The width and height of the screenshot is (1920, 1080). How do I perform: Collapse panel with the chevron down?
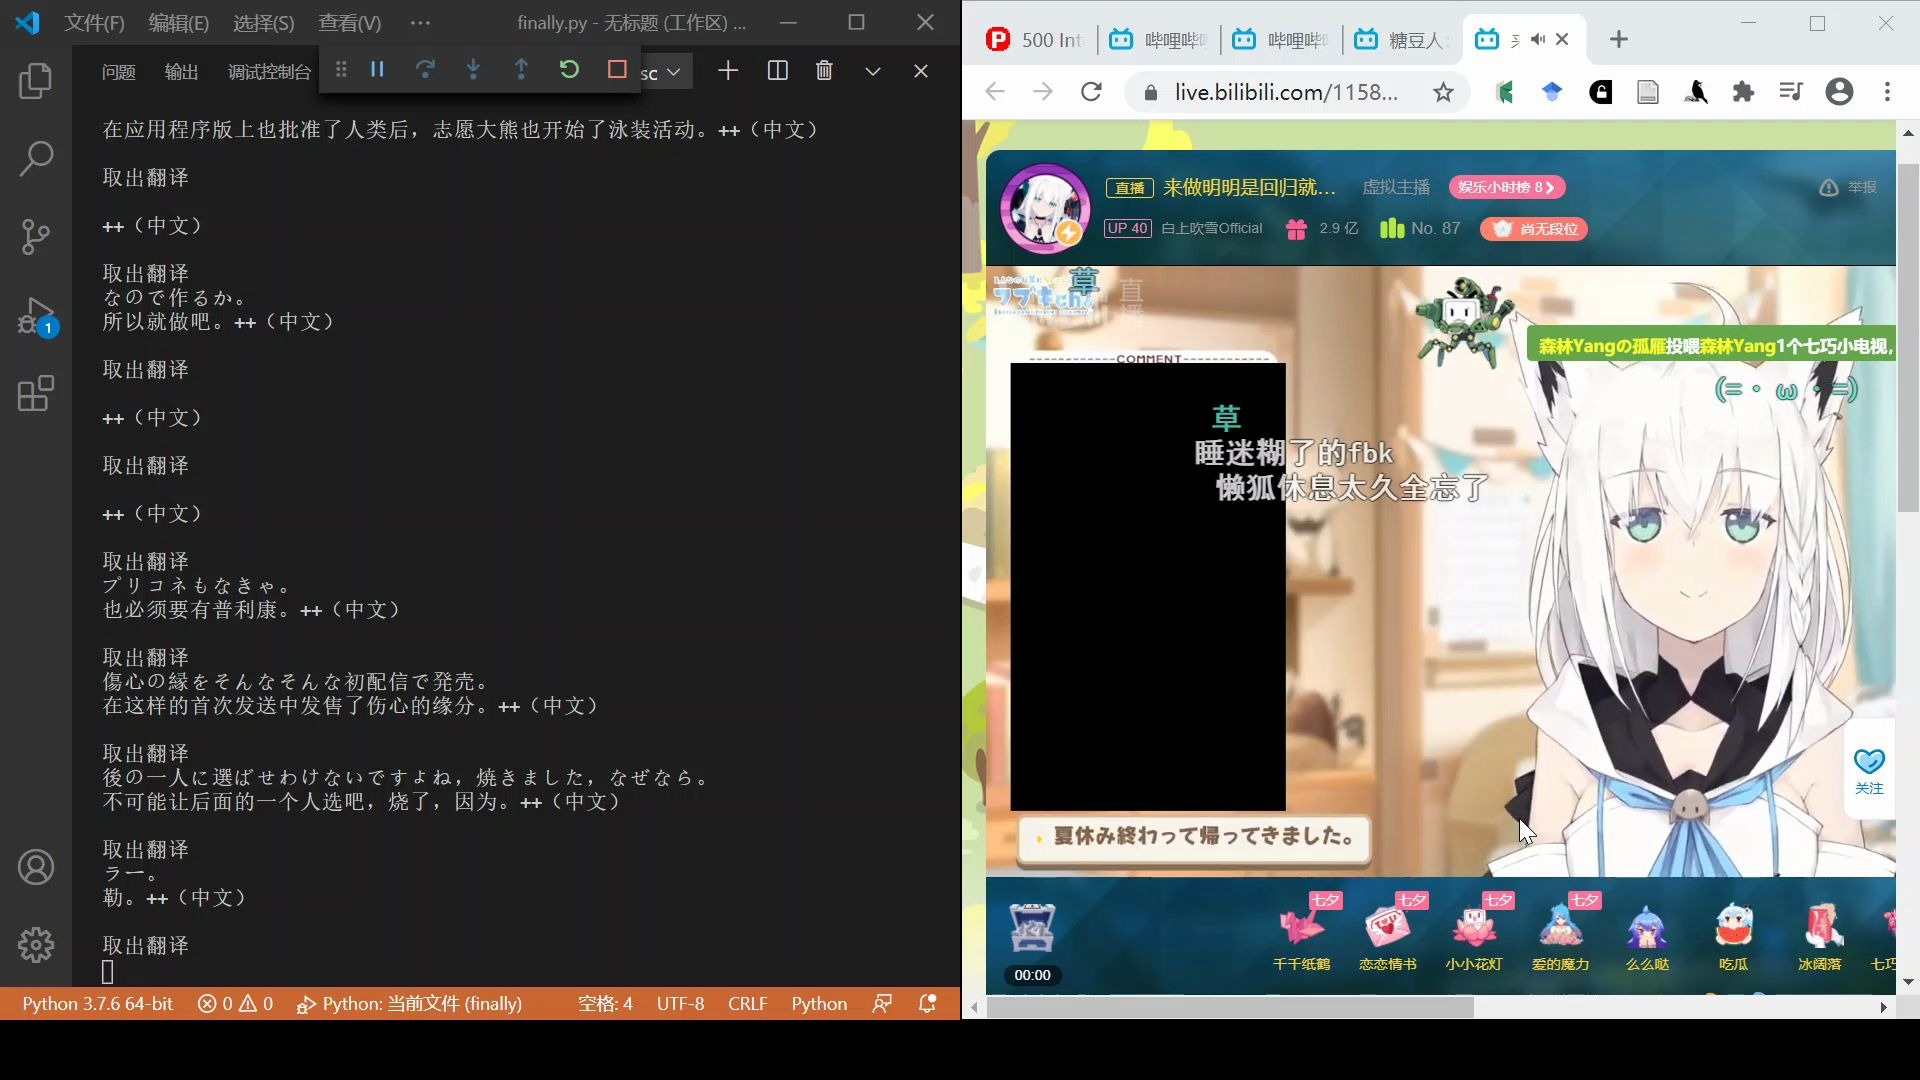point(873,71)
